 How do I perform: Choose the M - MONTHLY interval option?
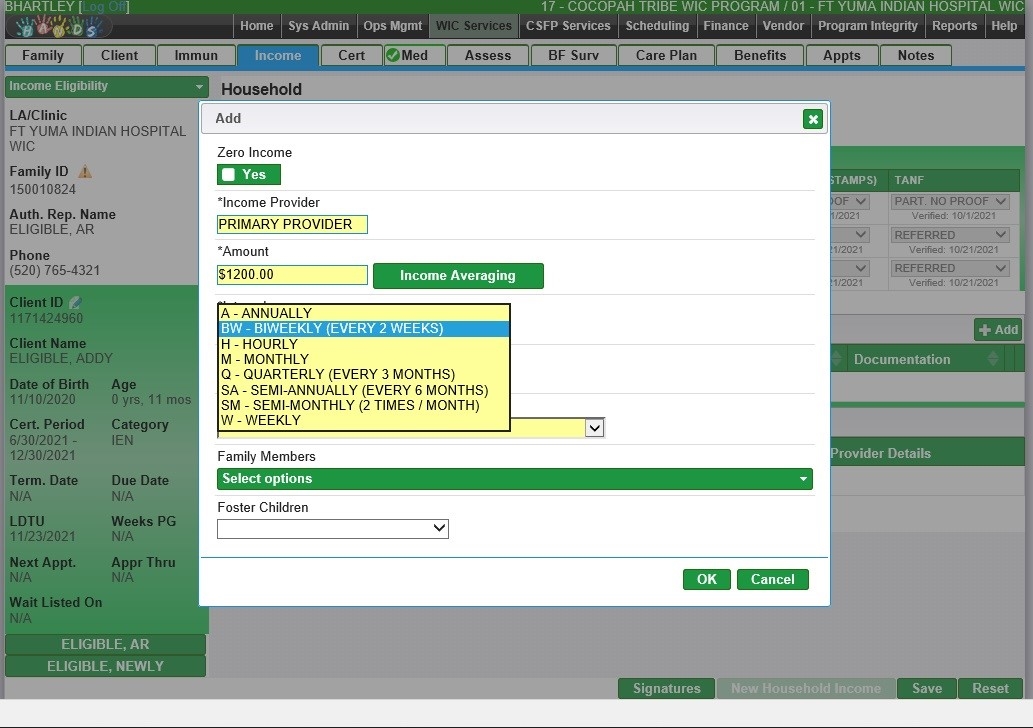363,359
